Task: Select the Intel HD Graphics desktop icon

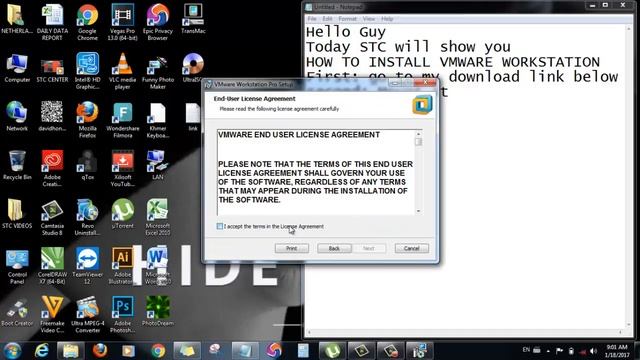Action: (x=87, y=72)
